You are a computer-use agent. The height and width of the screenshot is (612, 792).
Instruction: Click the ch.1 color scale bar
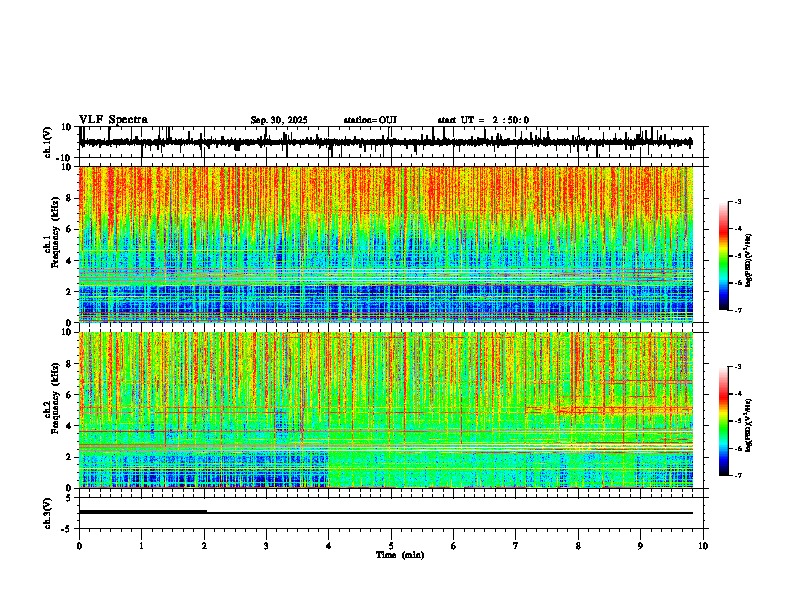[x=724, y=256]
